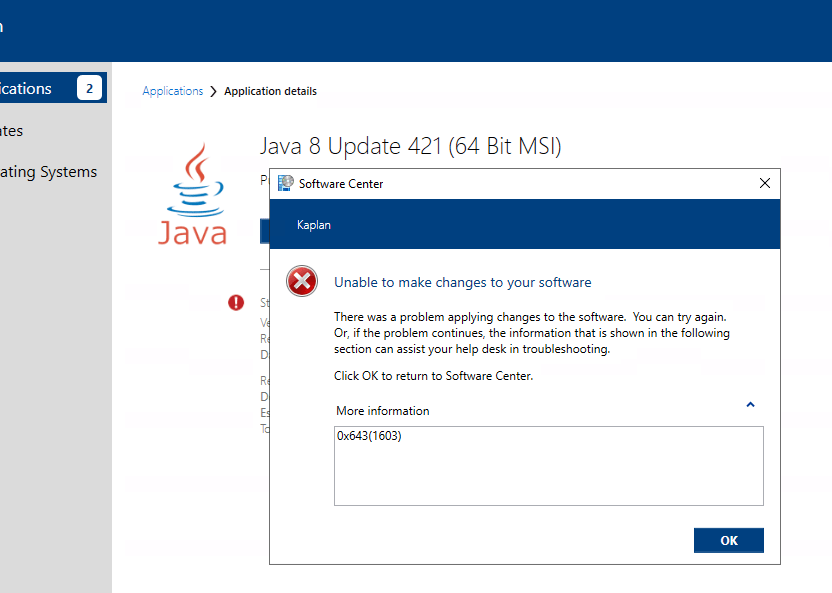Image resolution: width=832 pixels, height=593 pixels.
Task: Go back via Applications breadcrumb link
Action: point(172,91)
